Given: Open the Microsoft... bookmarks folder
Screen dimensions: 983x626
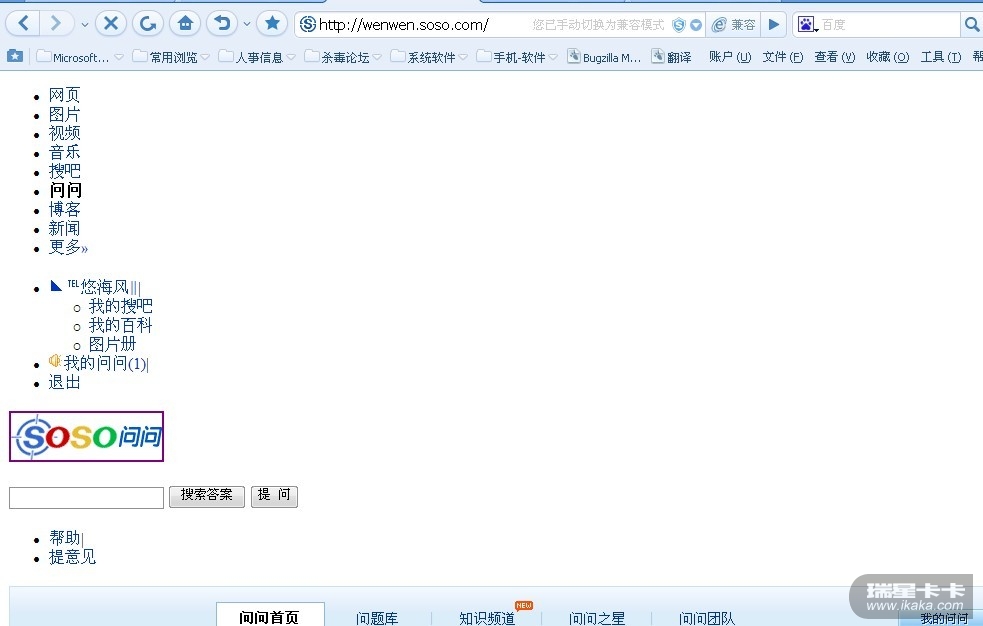Looking at the screenshot, I should (x=80, y=57).
